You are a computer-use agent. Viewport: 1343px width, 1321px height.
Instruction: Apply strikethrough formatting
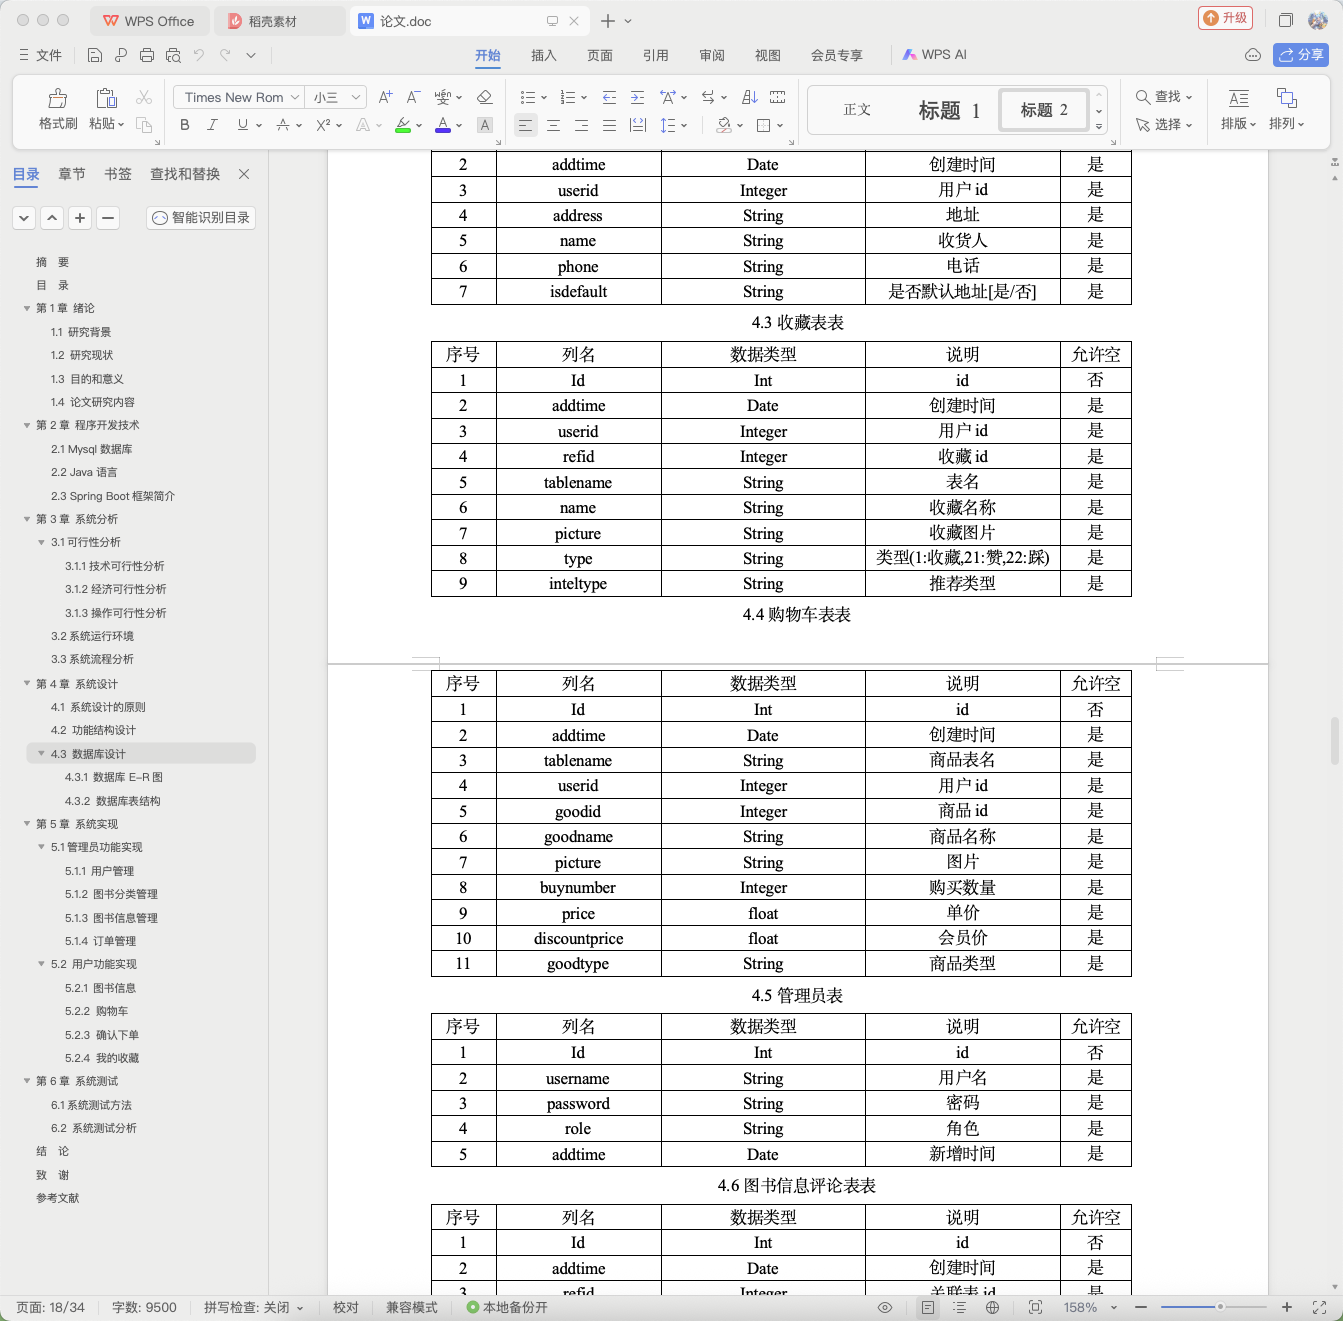click(283, 125)
